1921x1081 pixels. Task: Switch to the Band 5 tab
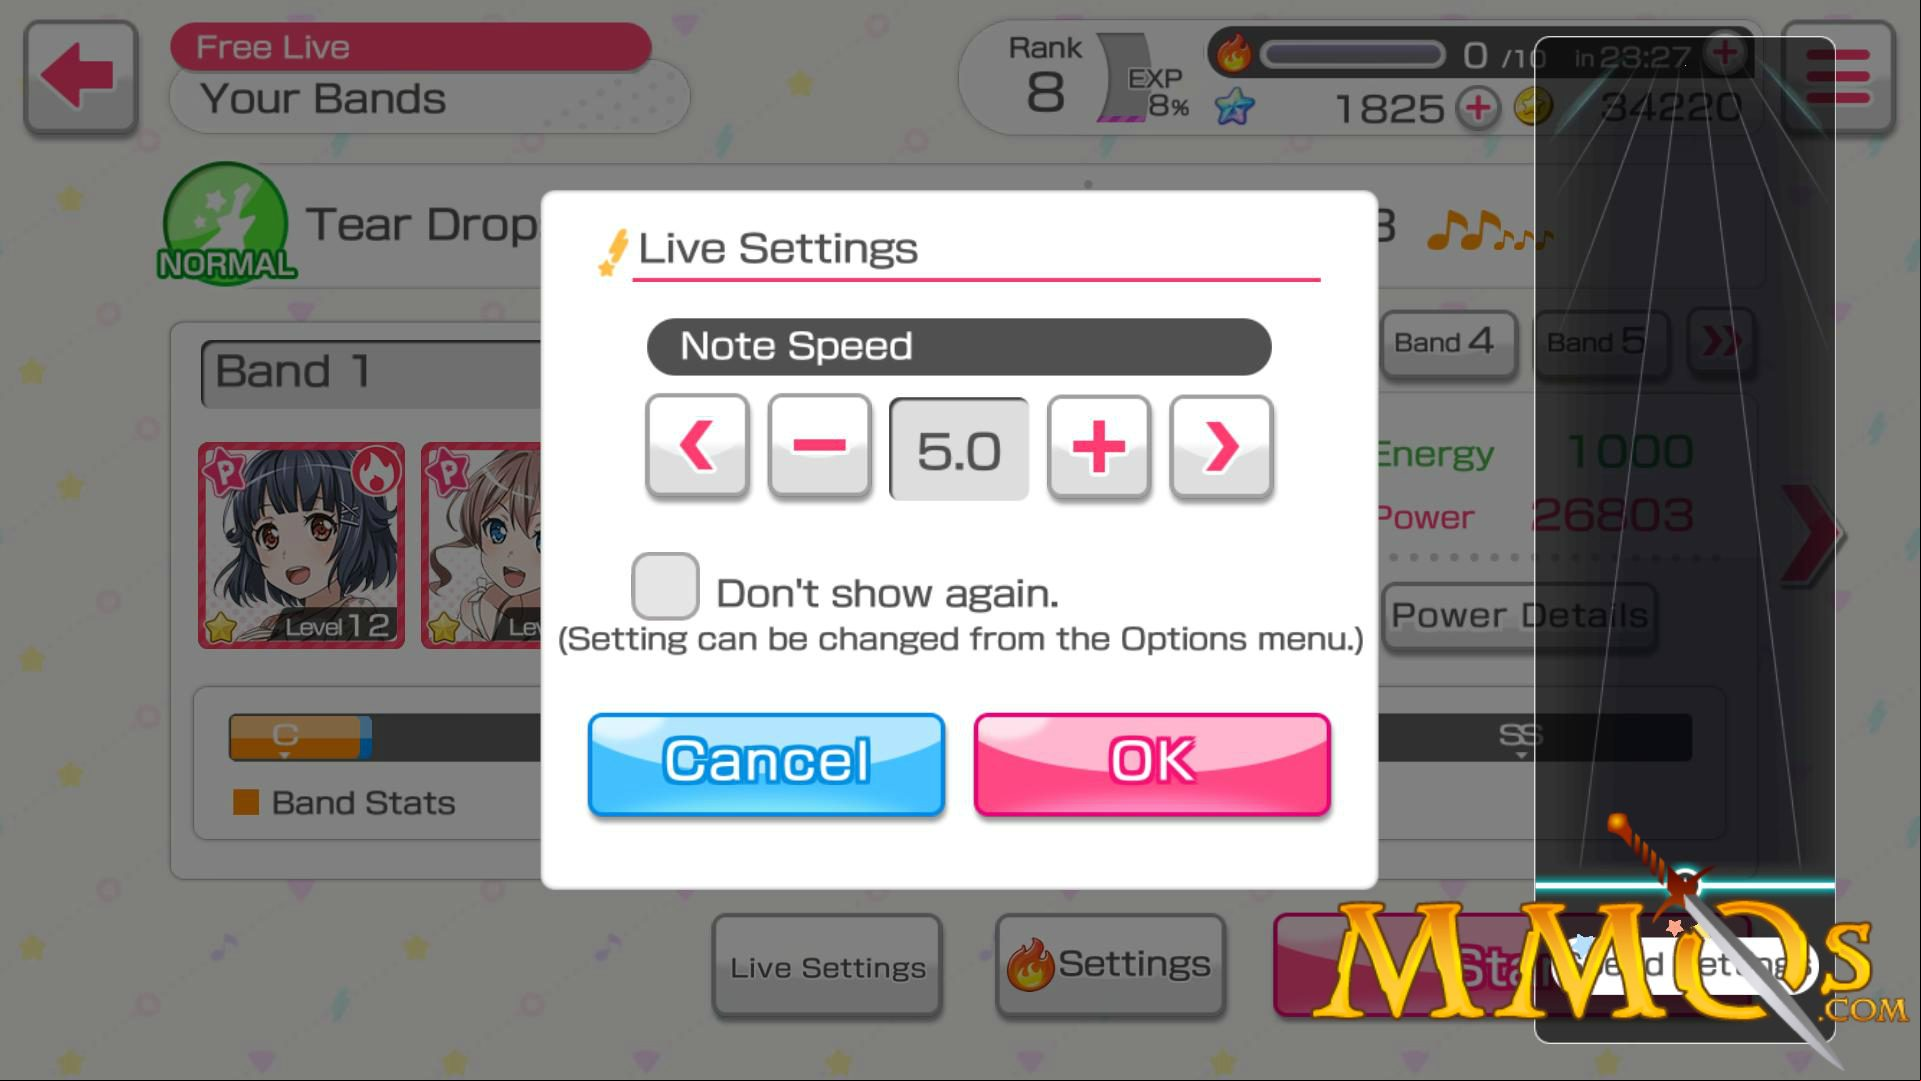[1599, 343]
